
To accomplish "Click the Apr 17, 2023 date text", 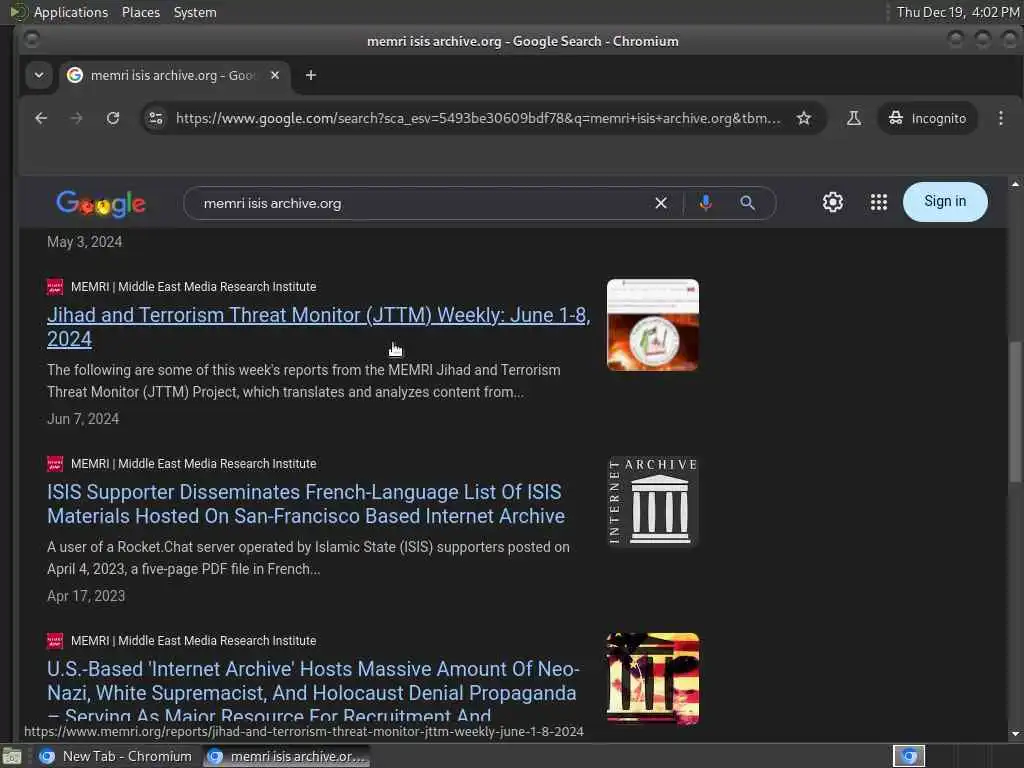I will [86, 596].
